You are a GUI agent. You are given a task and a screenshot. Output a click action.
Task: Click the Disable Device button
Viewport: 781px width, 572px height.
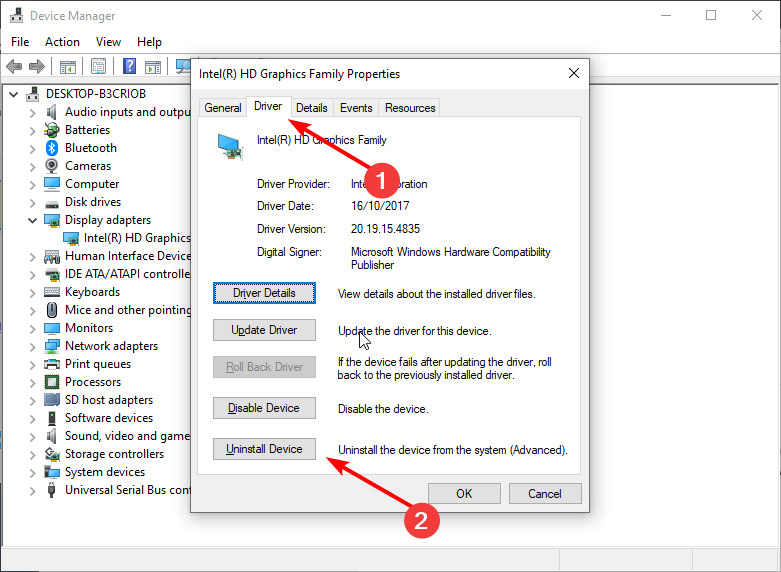(264, 408)
